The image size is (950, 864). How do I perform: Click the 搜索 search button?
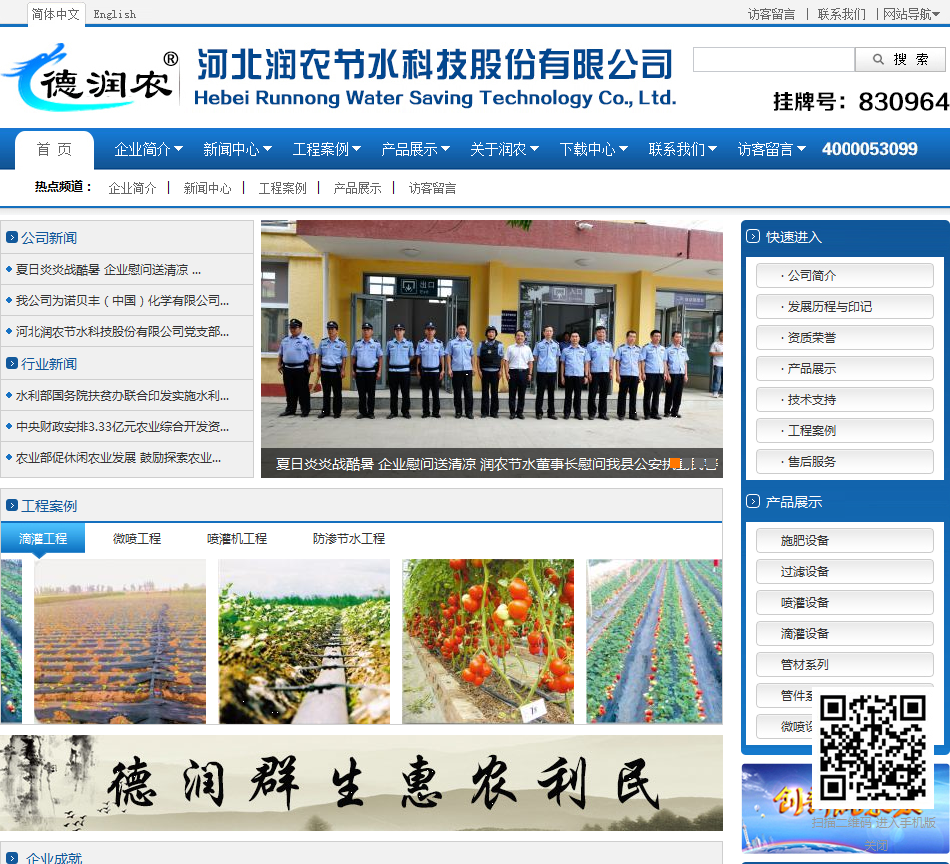(x=900, y=59)
